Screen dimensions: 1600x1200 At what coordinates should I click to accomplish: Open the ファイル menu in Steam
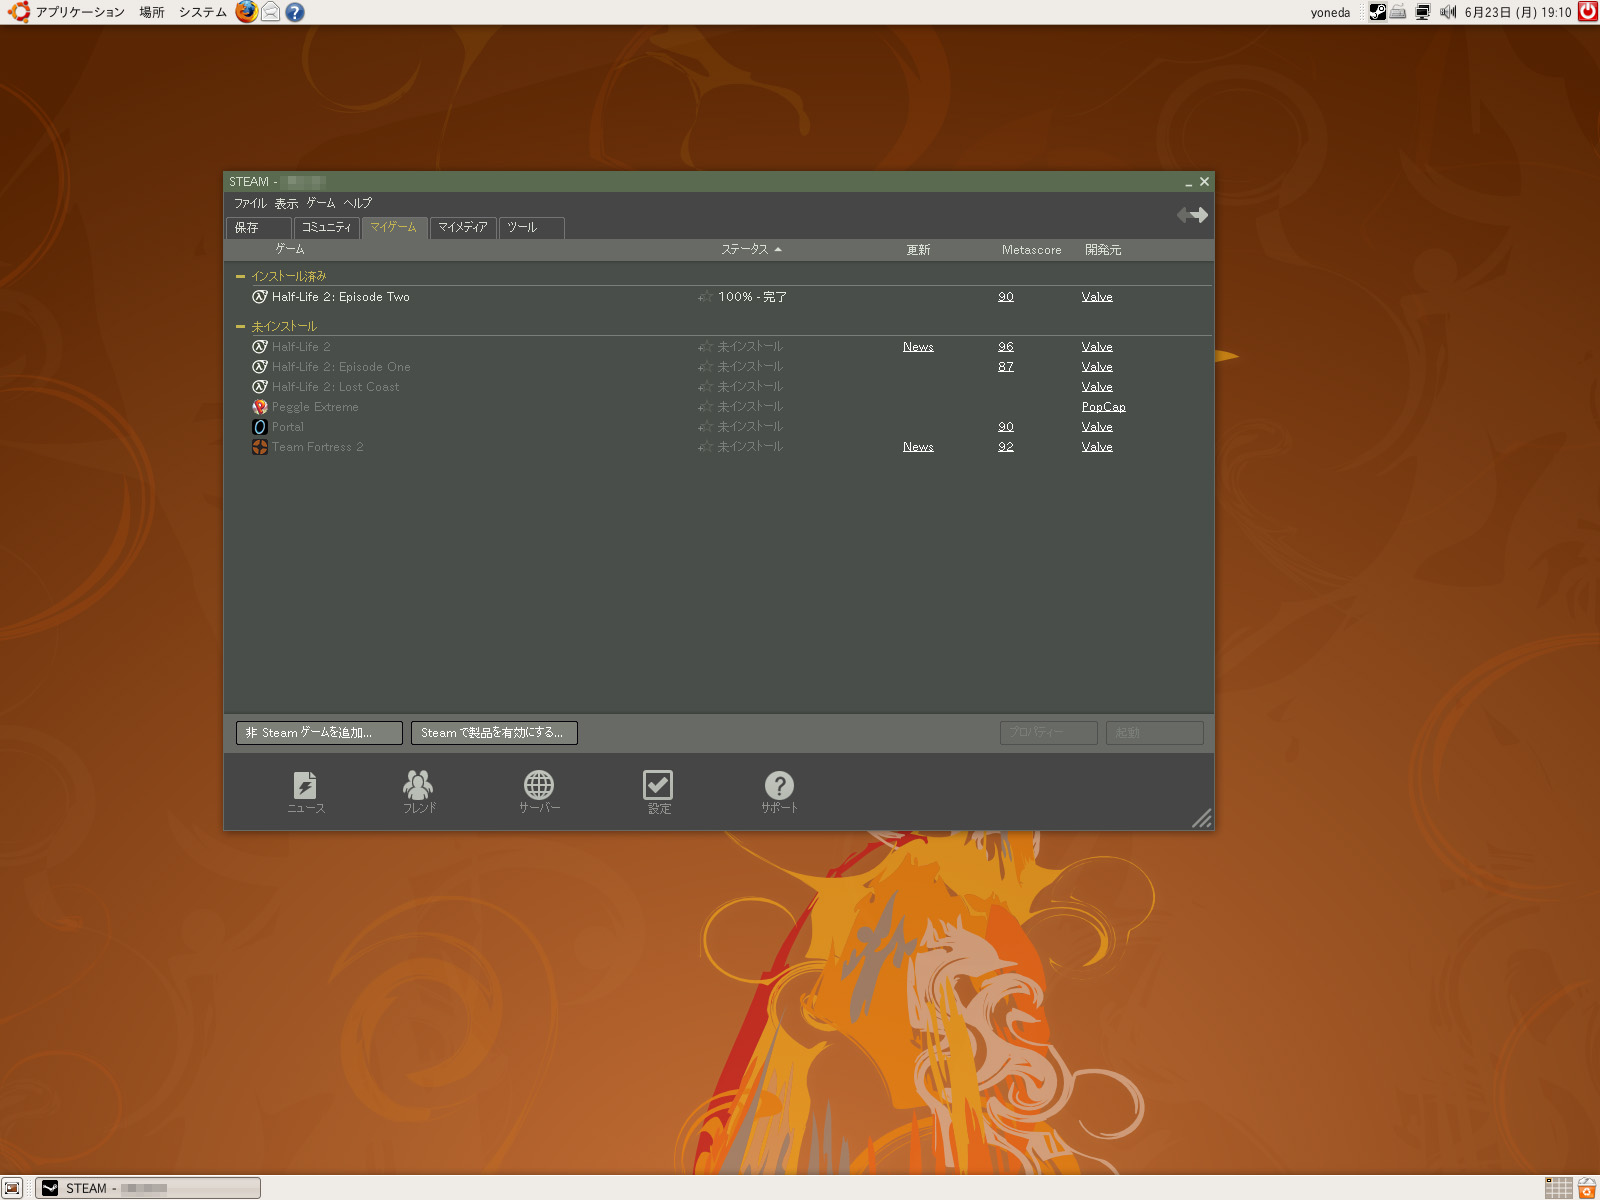coord(250,203)
